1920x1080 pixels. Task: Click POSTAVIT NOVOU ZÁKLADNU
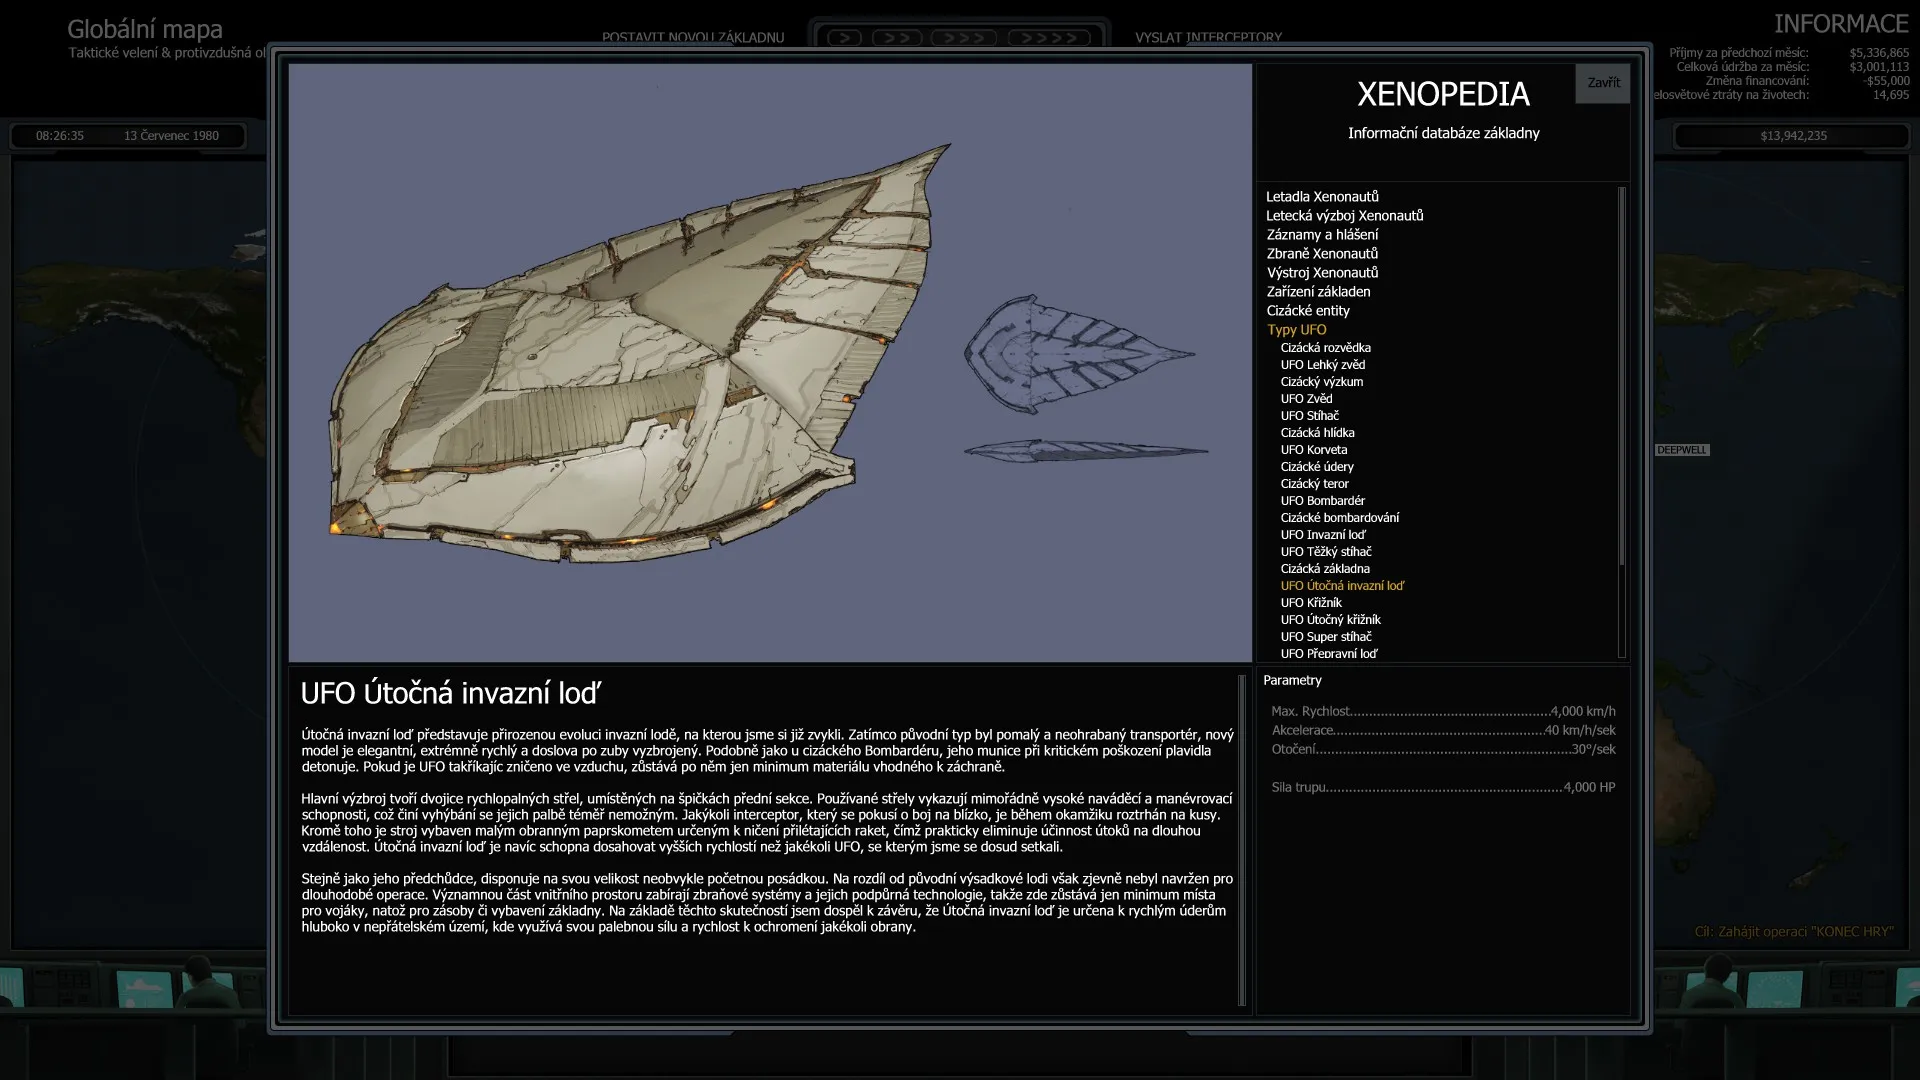(692, 37)
